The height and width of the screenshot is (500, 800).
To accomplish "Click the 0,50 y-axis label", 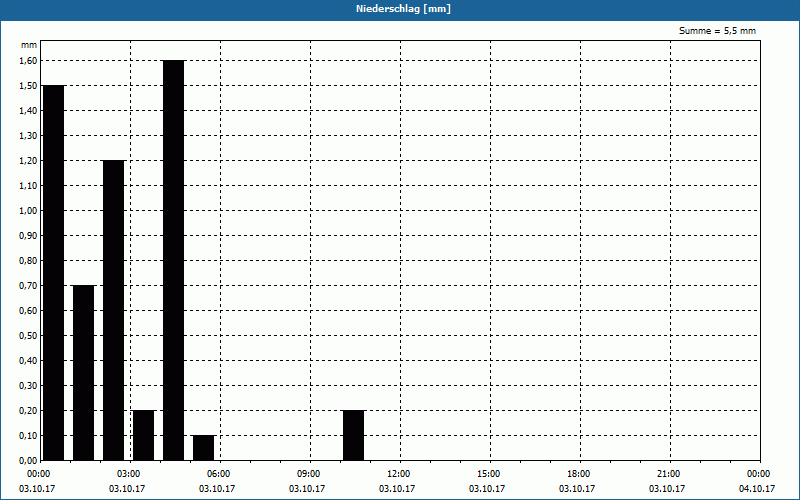I will (x=28, y=336).
